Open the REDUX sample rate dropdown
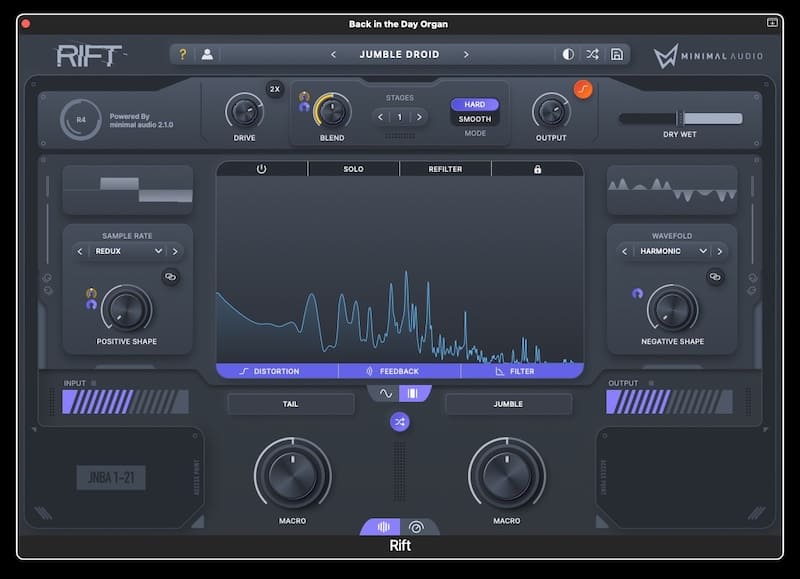Screen dimensions: 800x579 [128, 251]
